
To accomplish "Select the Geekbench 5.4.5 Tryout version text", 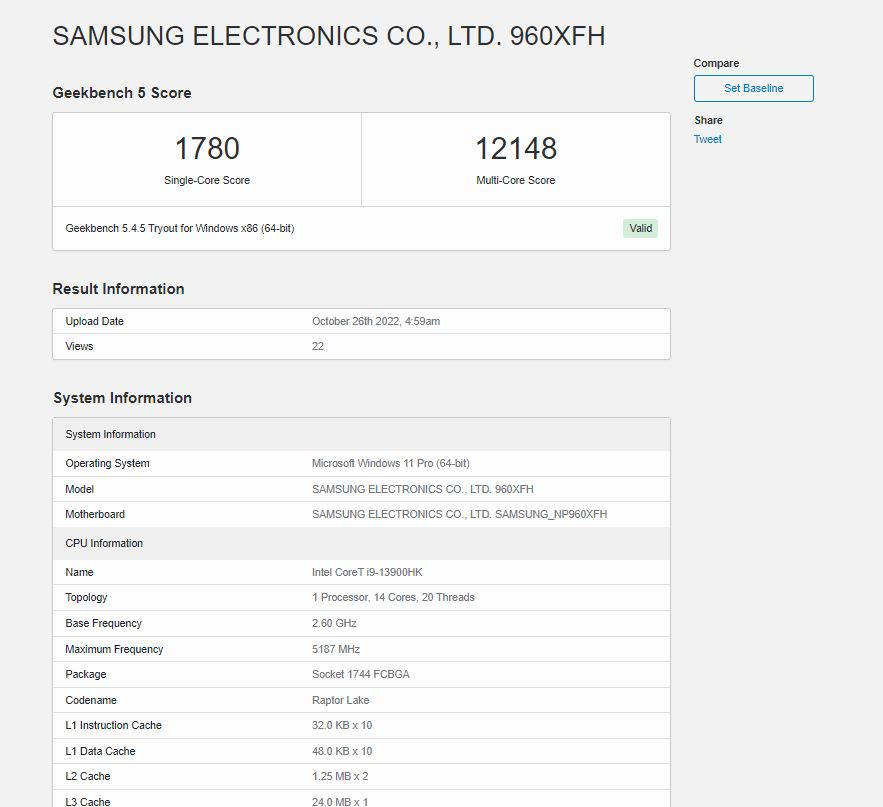I will 180,228.
